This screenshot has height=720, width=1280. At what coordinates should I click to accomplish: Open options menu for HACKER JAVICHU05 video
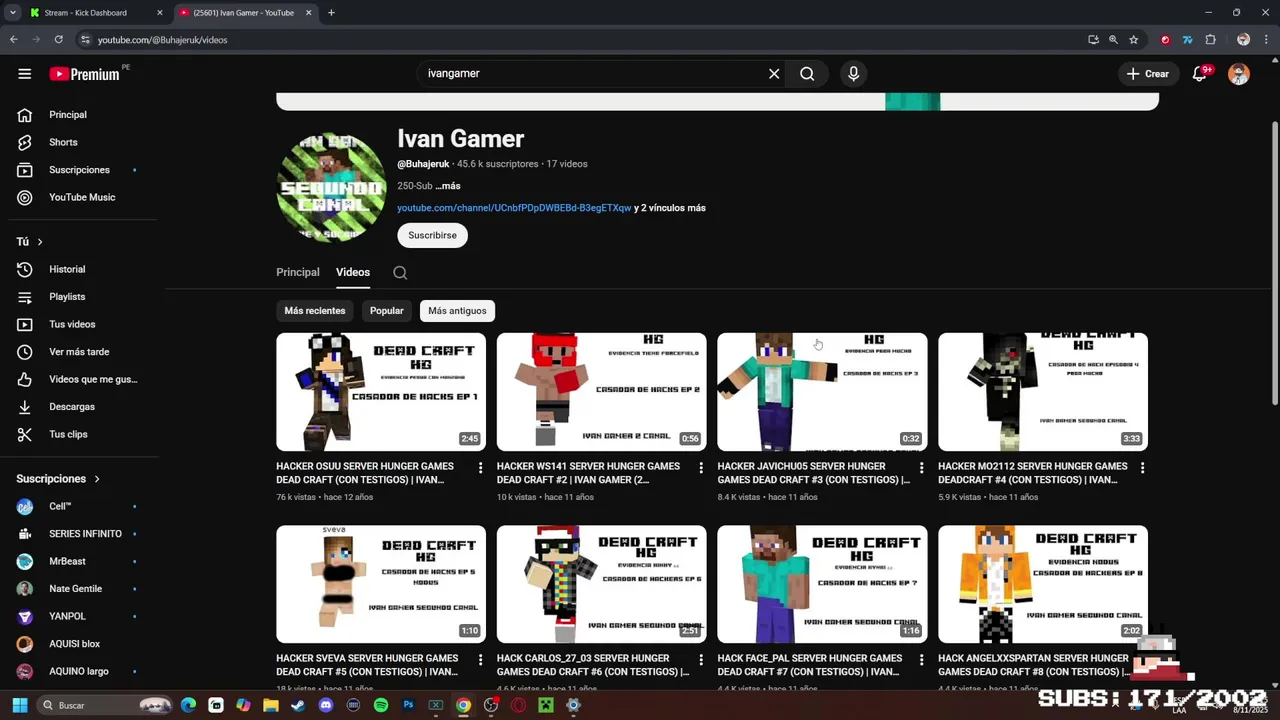[921, 467]
